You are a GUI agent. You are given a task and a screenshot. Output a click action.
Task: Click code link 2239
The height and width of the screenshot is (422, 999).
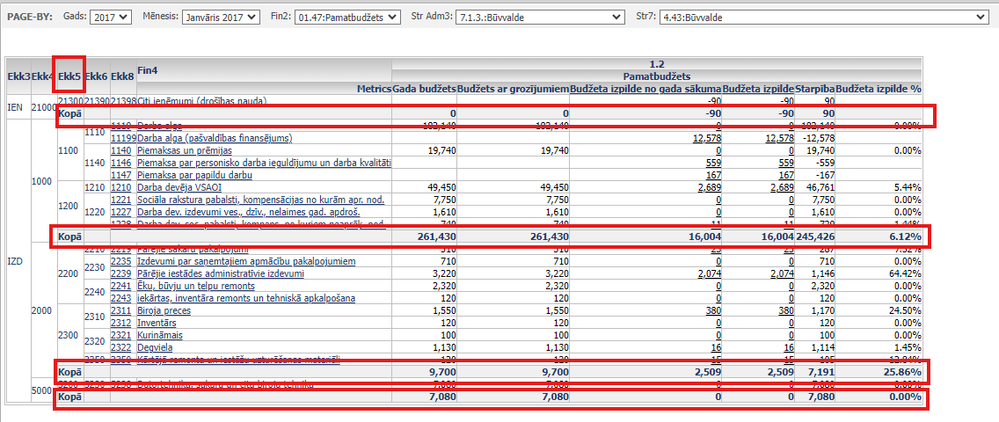[121, 273]
